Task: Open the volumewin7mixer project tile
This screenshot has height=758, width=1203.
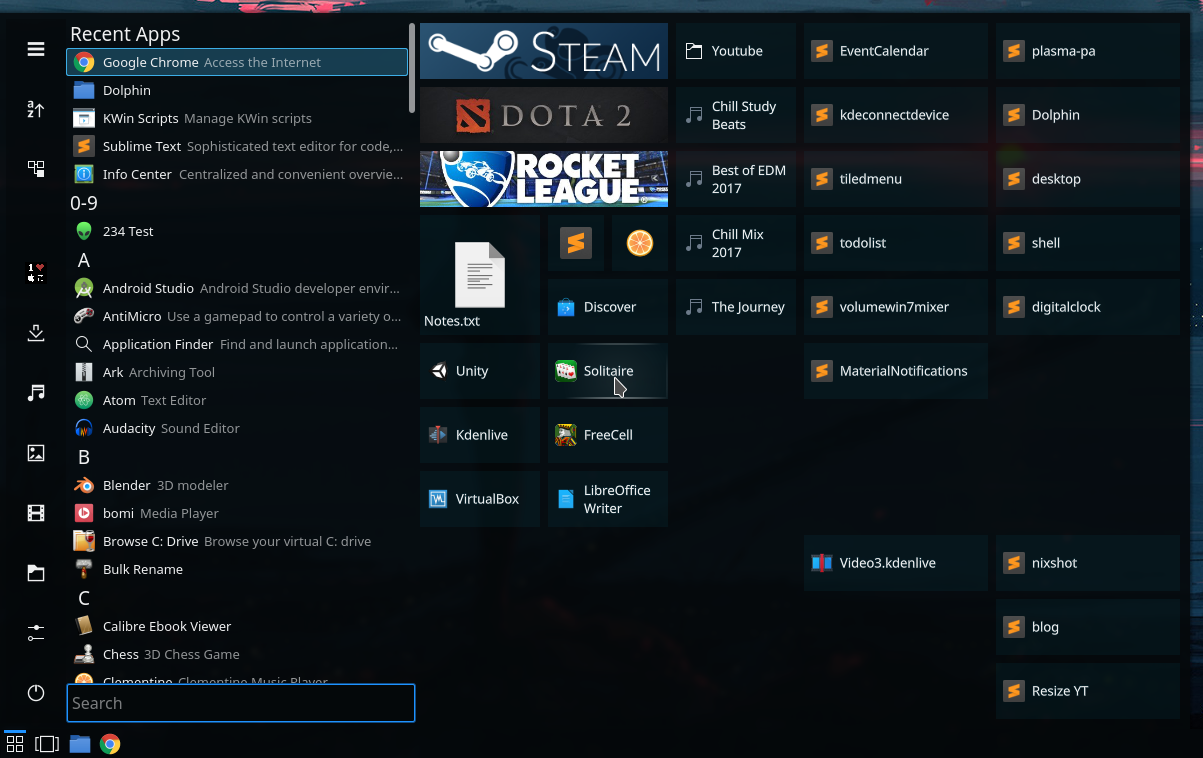Action: pyautogui.click(x=896, y=307)
